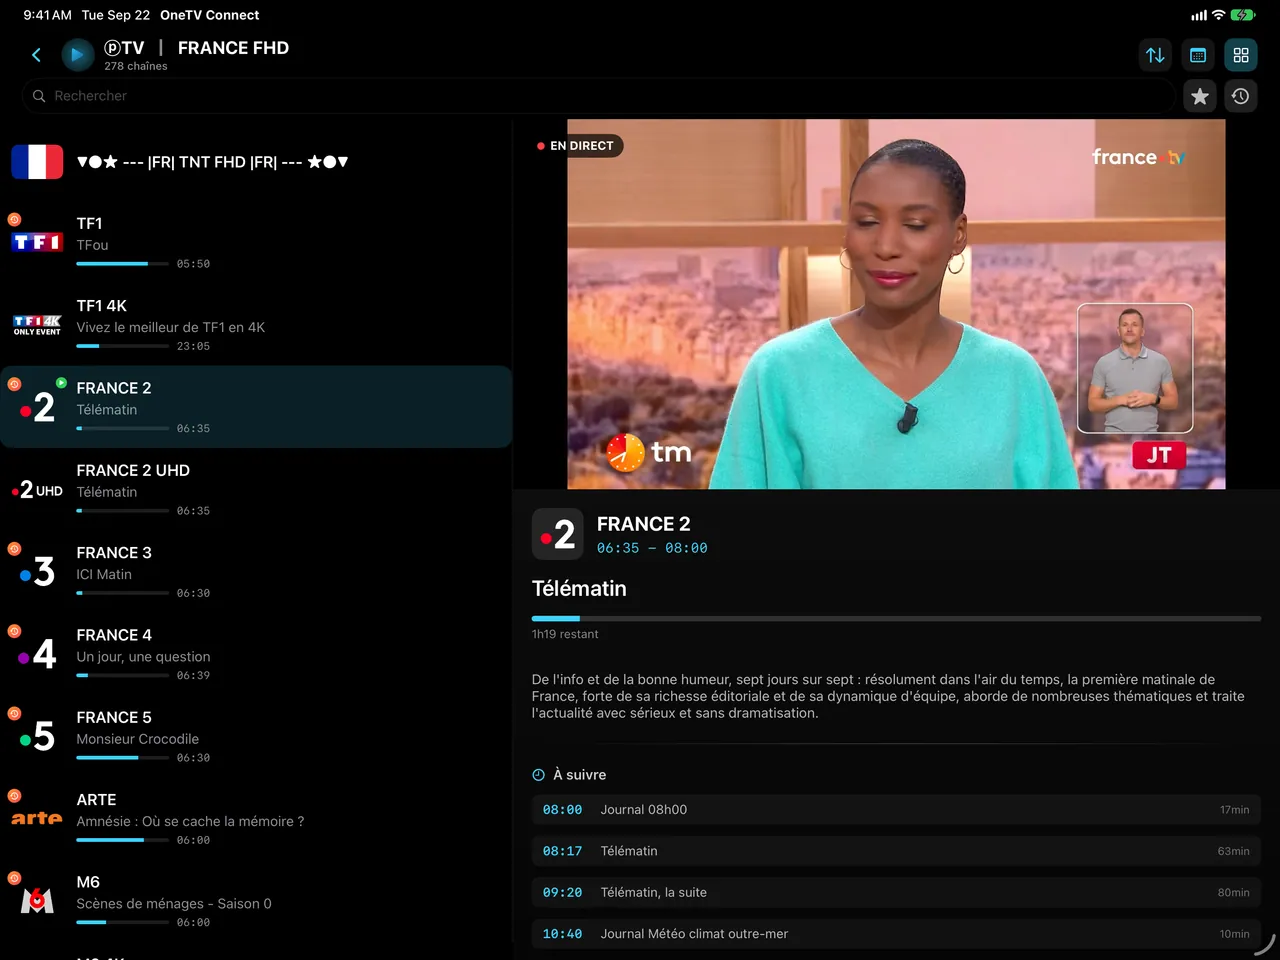Select Journal 08h00 upcoming program

coord(896,810)
